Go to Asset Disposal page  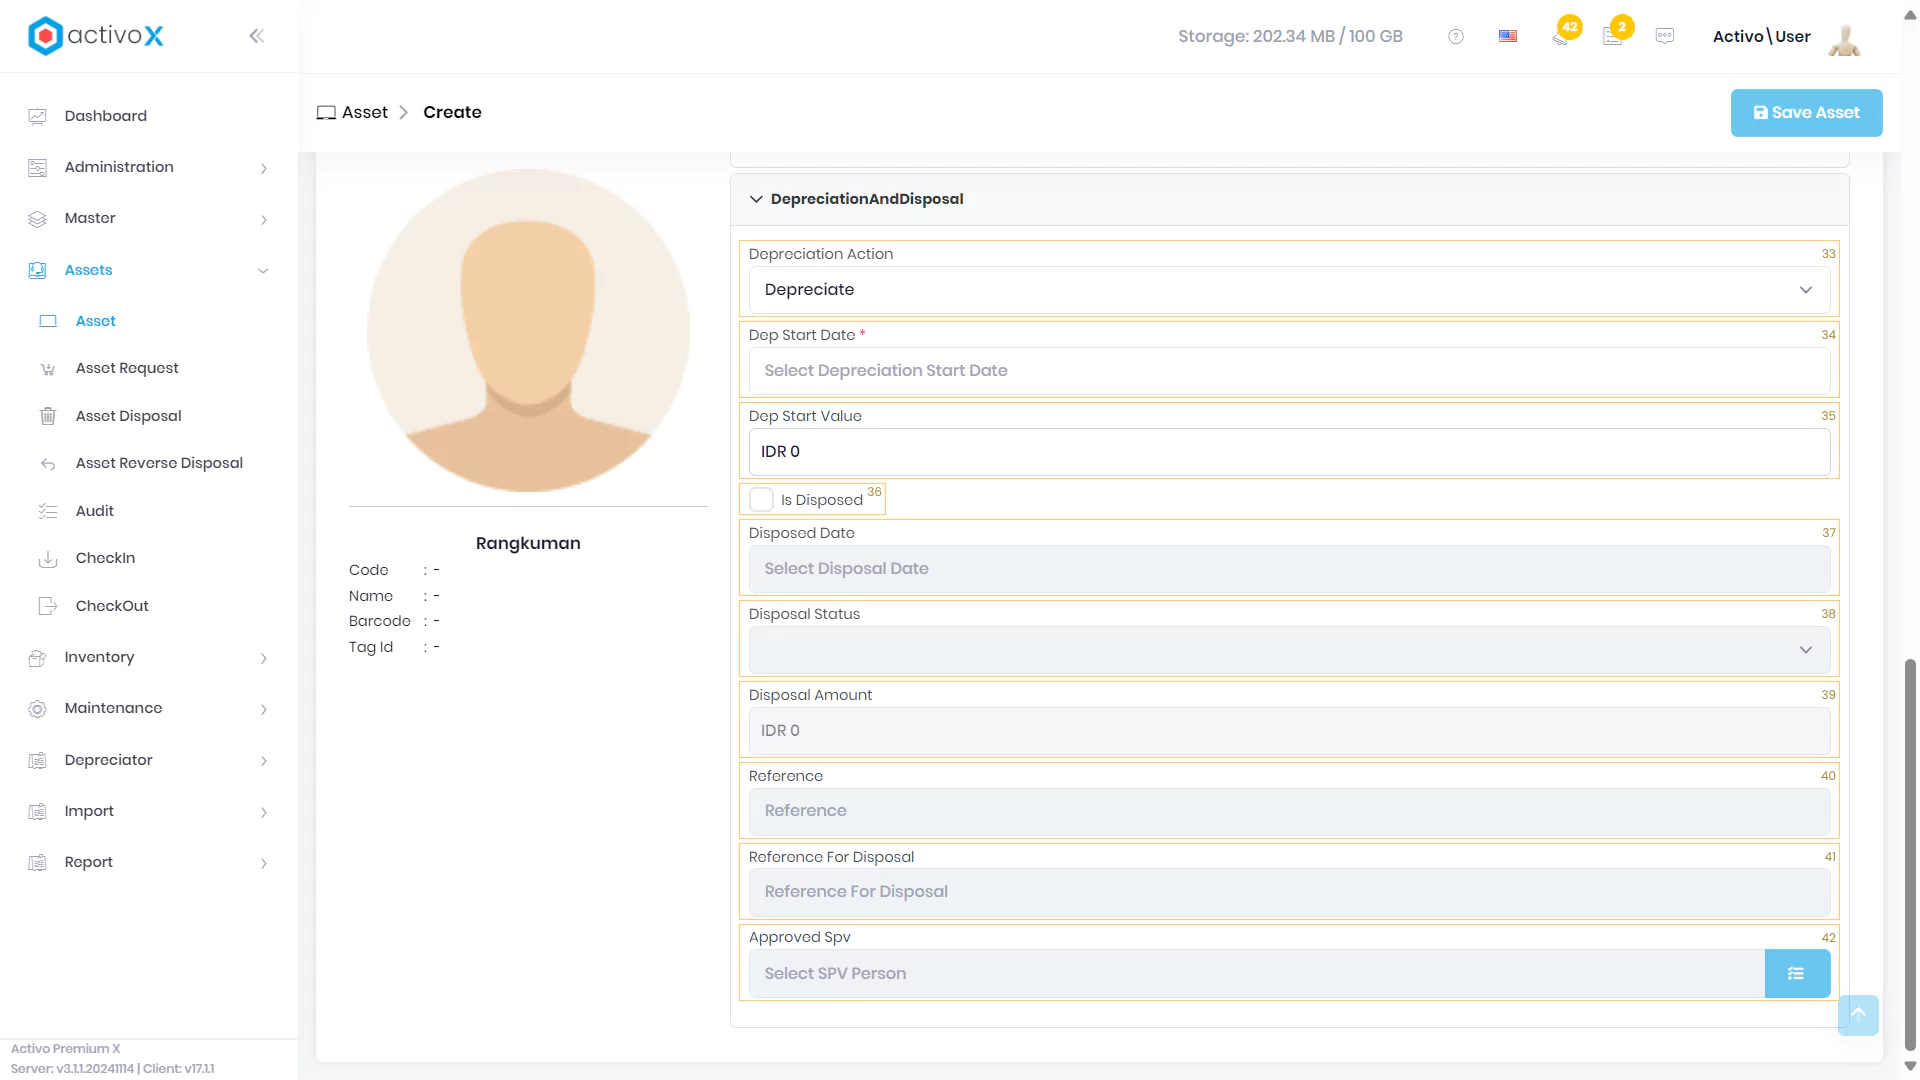pyautogui.click(x=129, y=416)
